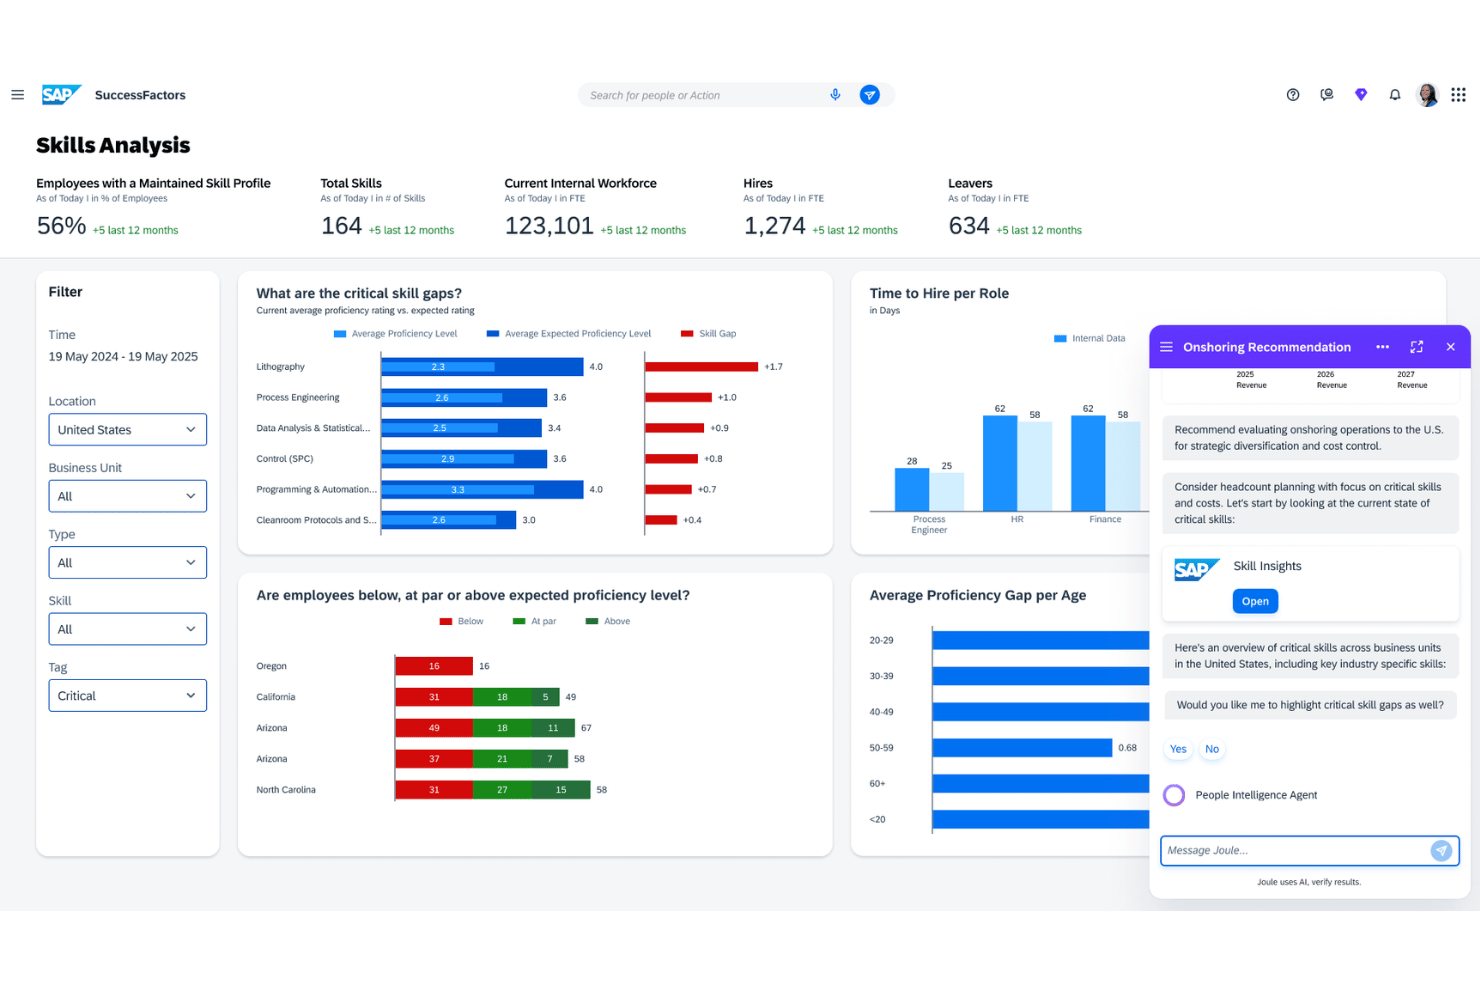Click the Lithography proficiency bar 2.3
Screen dimensions: 1480x987
438,367
